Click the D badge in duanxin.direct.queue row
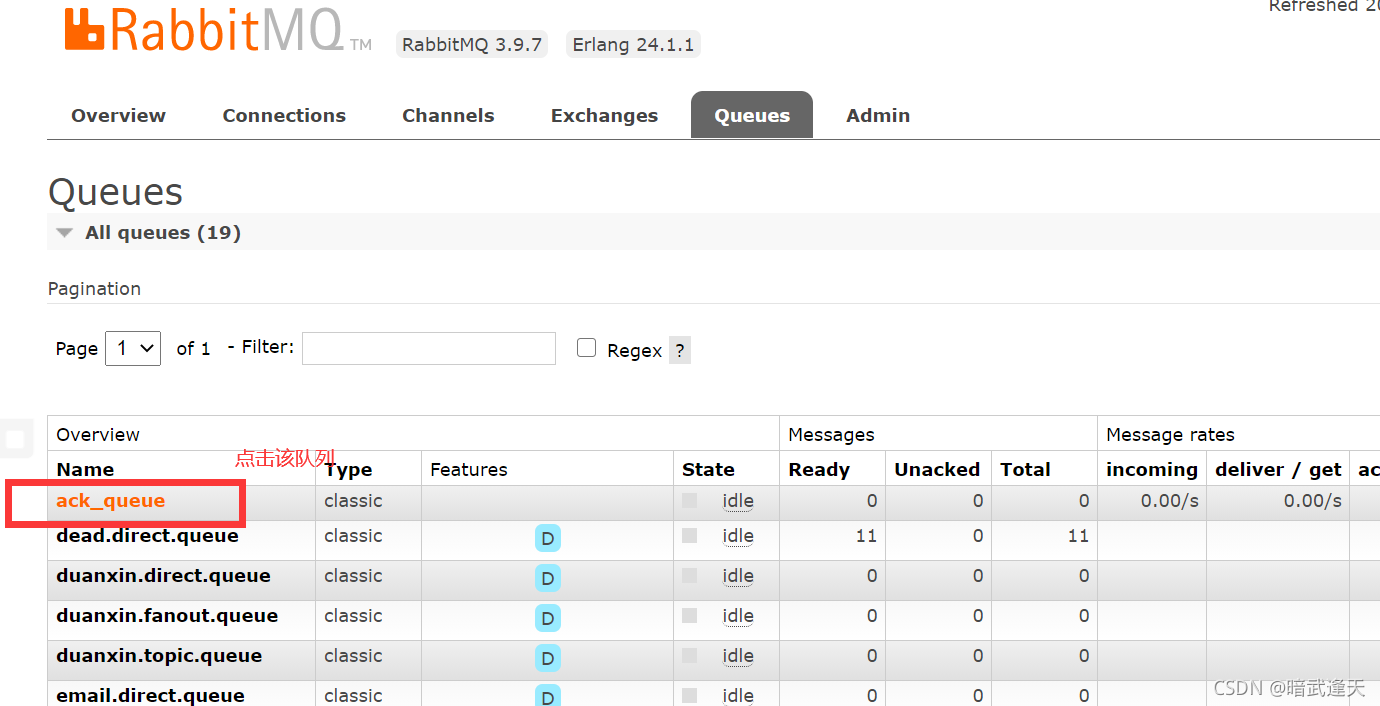This screenshot has width=1380, height=706. 547,578
